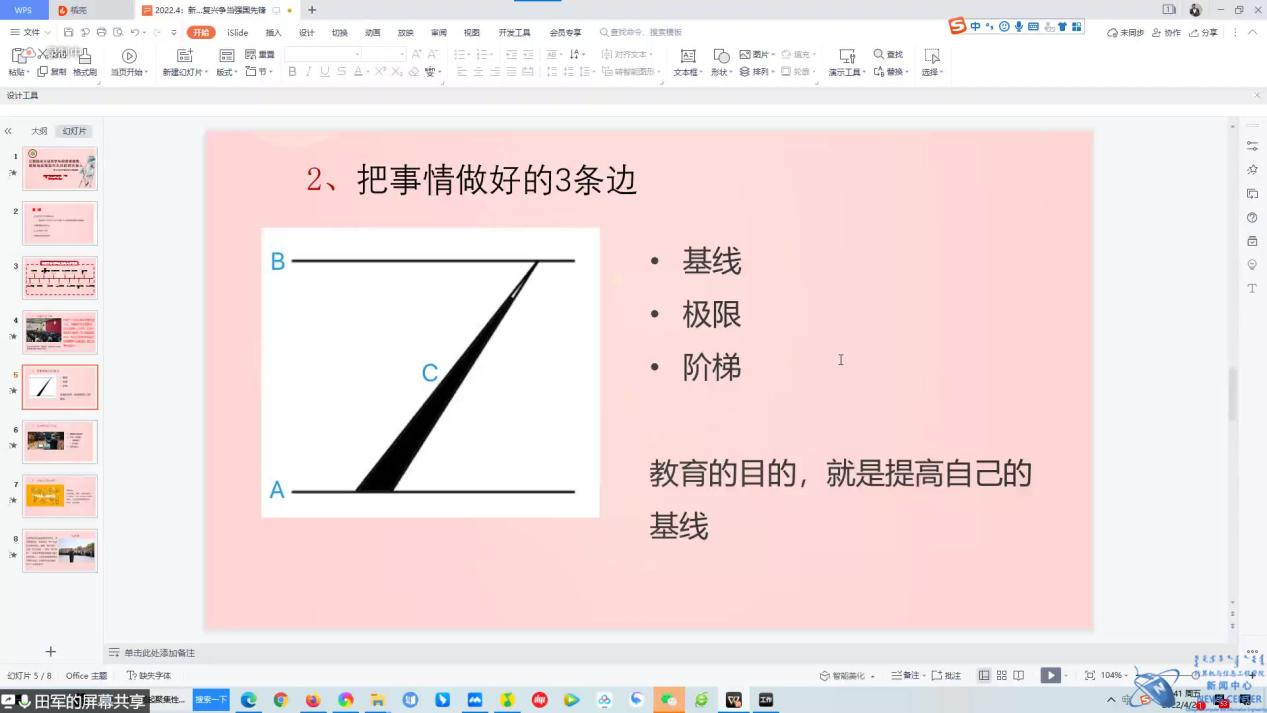Click the Share (分享) button
This screenshot has height=713, width=1267.
1205,33
